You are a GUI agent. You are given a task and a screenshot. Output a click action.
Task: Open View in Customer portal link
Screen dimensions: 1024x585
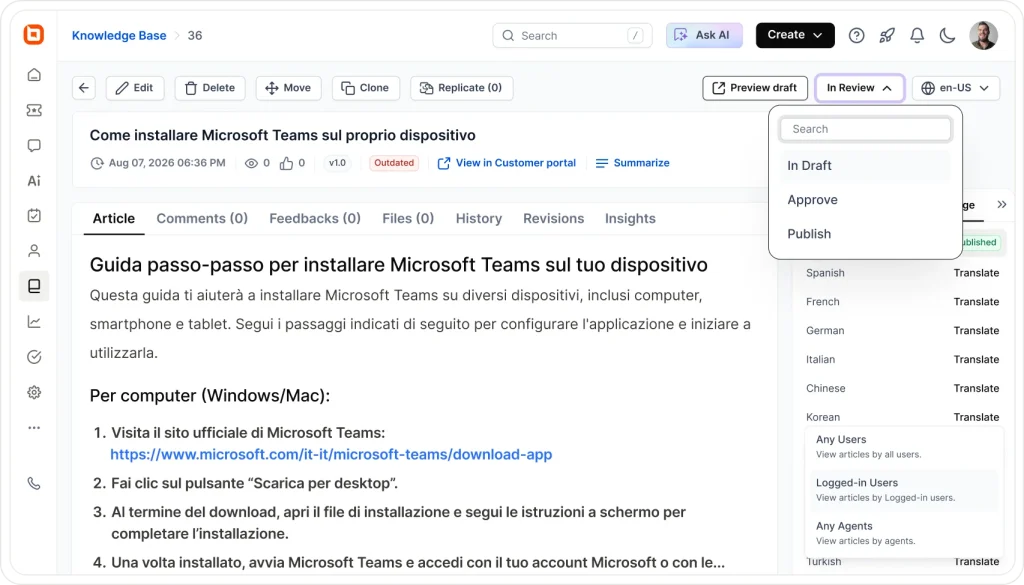pyautogui.click(x=507, y=163)
